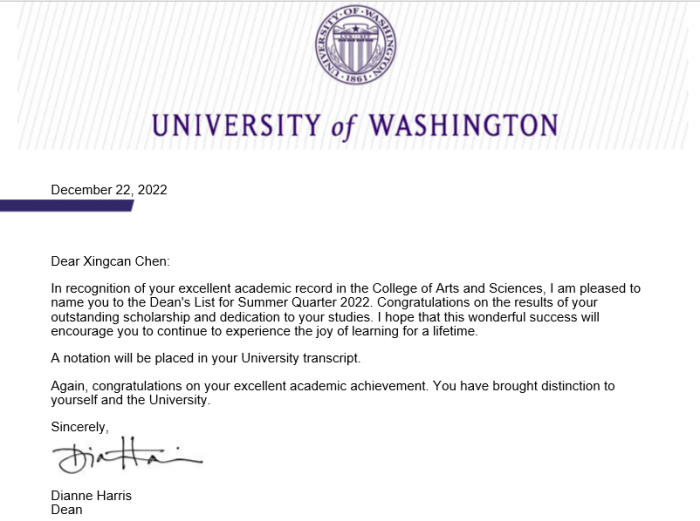Click the University of Washington seal

click(354, 44)
